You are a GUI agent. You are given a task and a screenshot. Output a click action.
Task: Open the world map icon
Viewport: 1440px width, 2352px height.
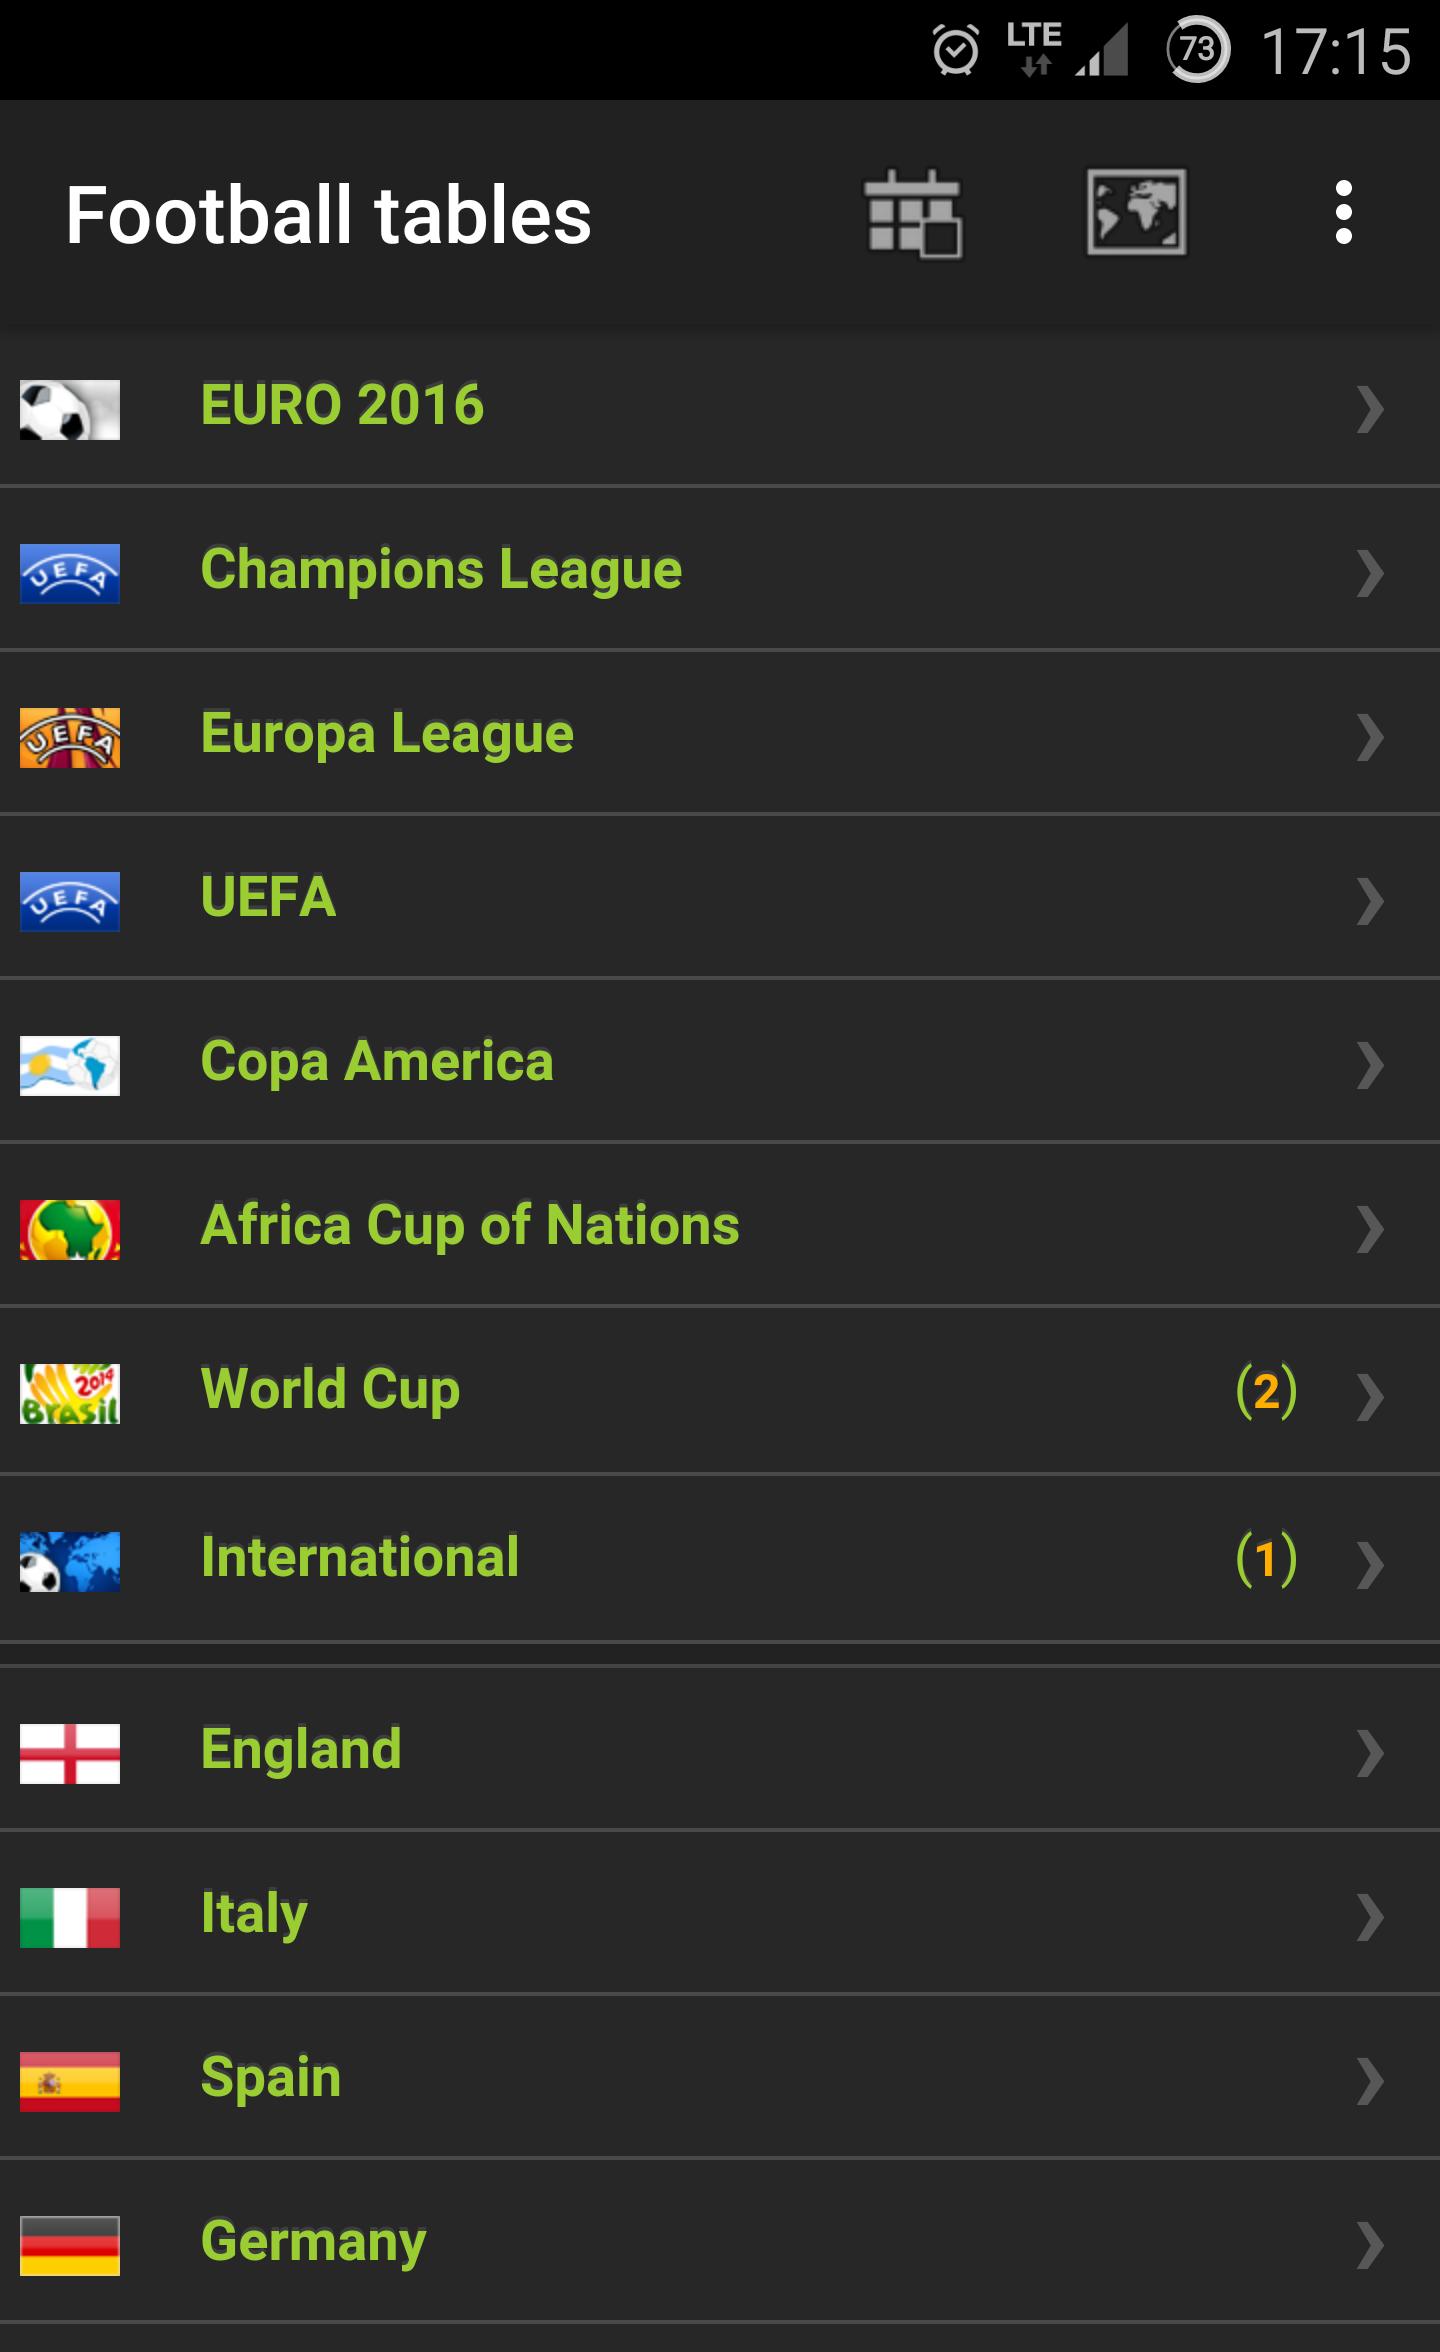coord(1137,212)
